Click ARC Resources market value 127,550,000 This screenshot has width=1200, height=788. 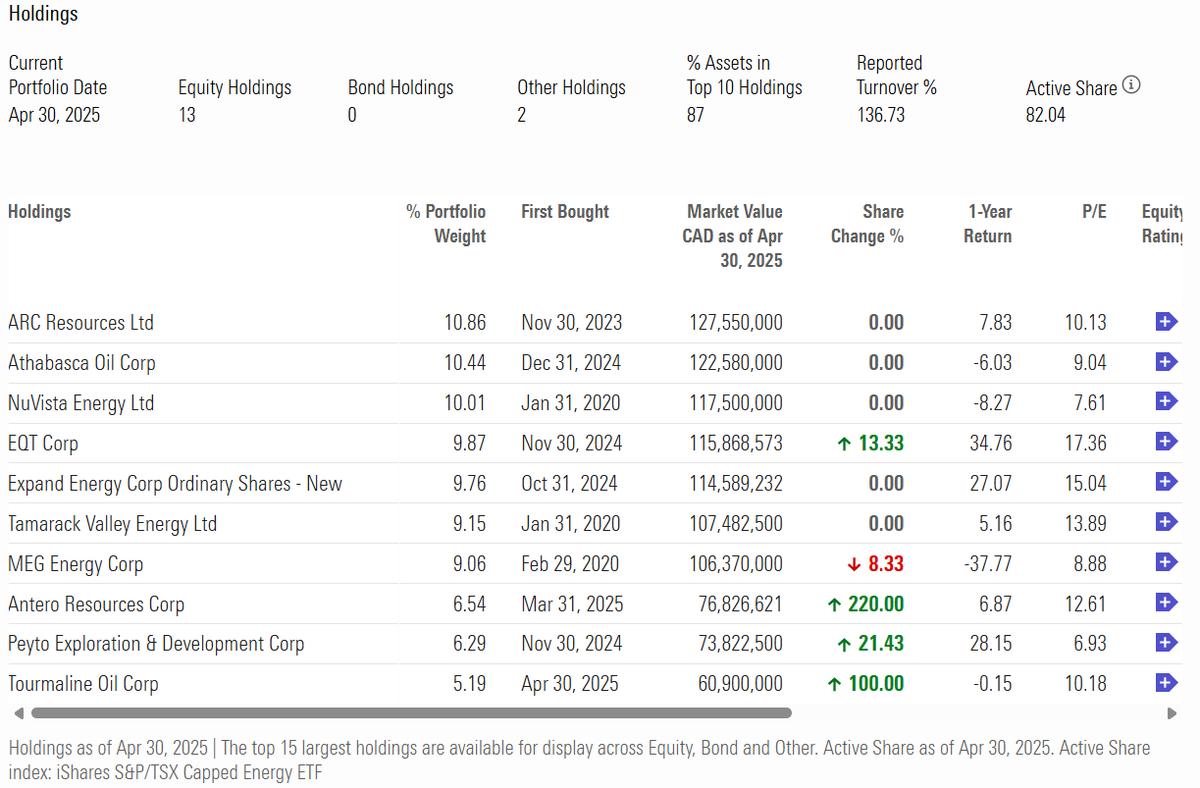736,323
